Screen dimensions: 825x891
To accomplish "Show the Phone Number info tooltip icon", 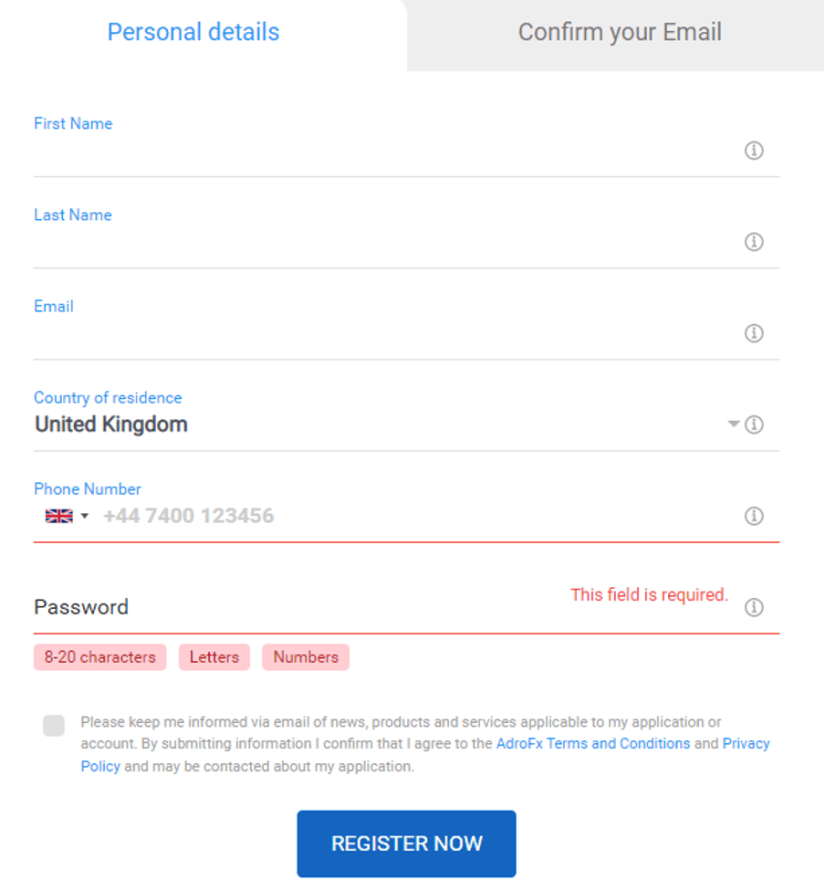I will (753, 516).
